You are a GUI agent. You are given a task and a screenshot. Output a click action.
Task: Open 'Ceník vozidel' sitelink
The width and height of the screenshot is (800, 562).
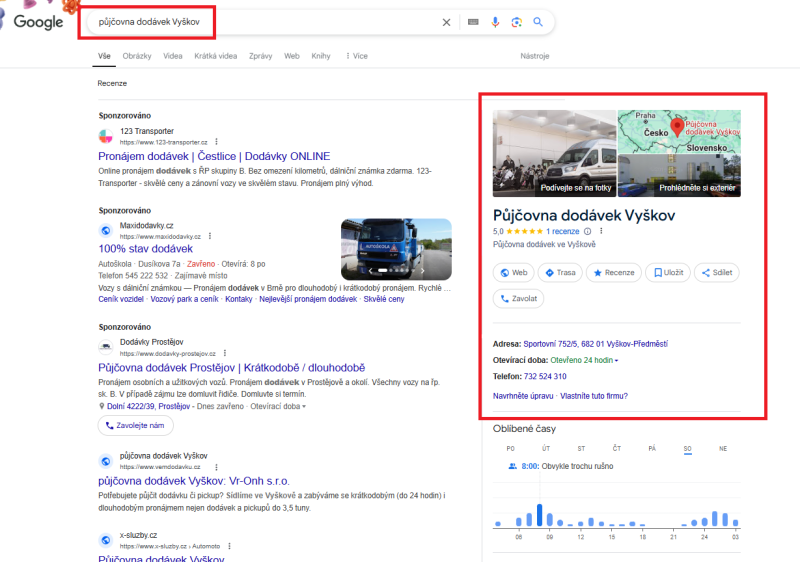pos(121,299)
